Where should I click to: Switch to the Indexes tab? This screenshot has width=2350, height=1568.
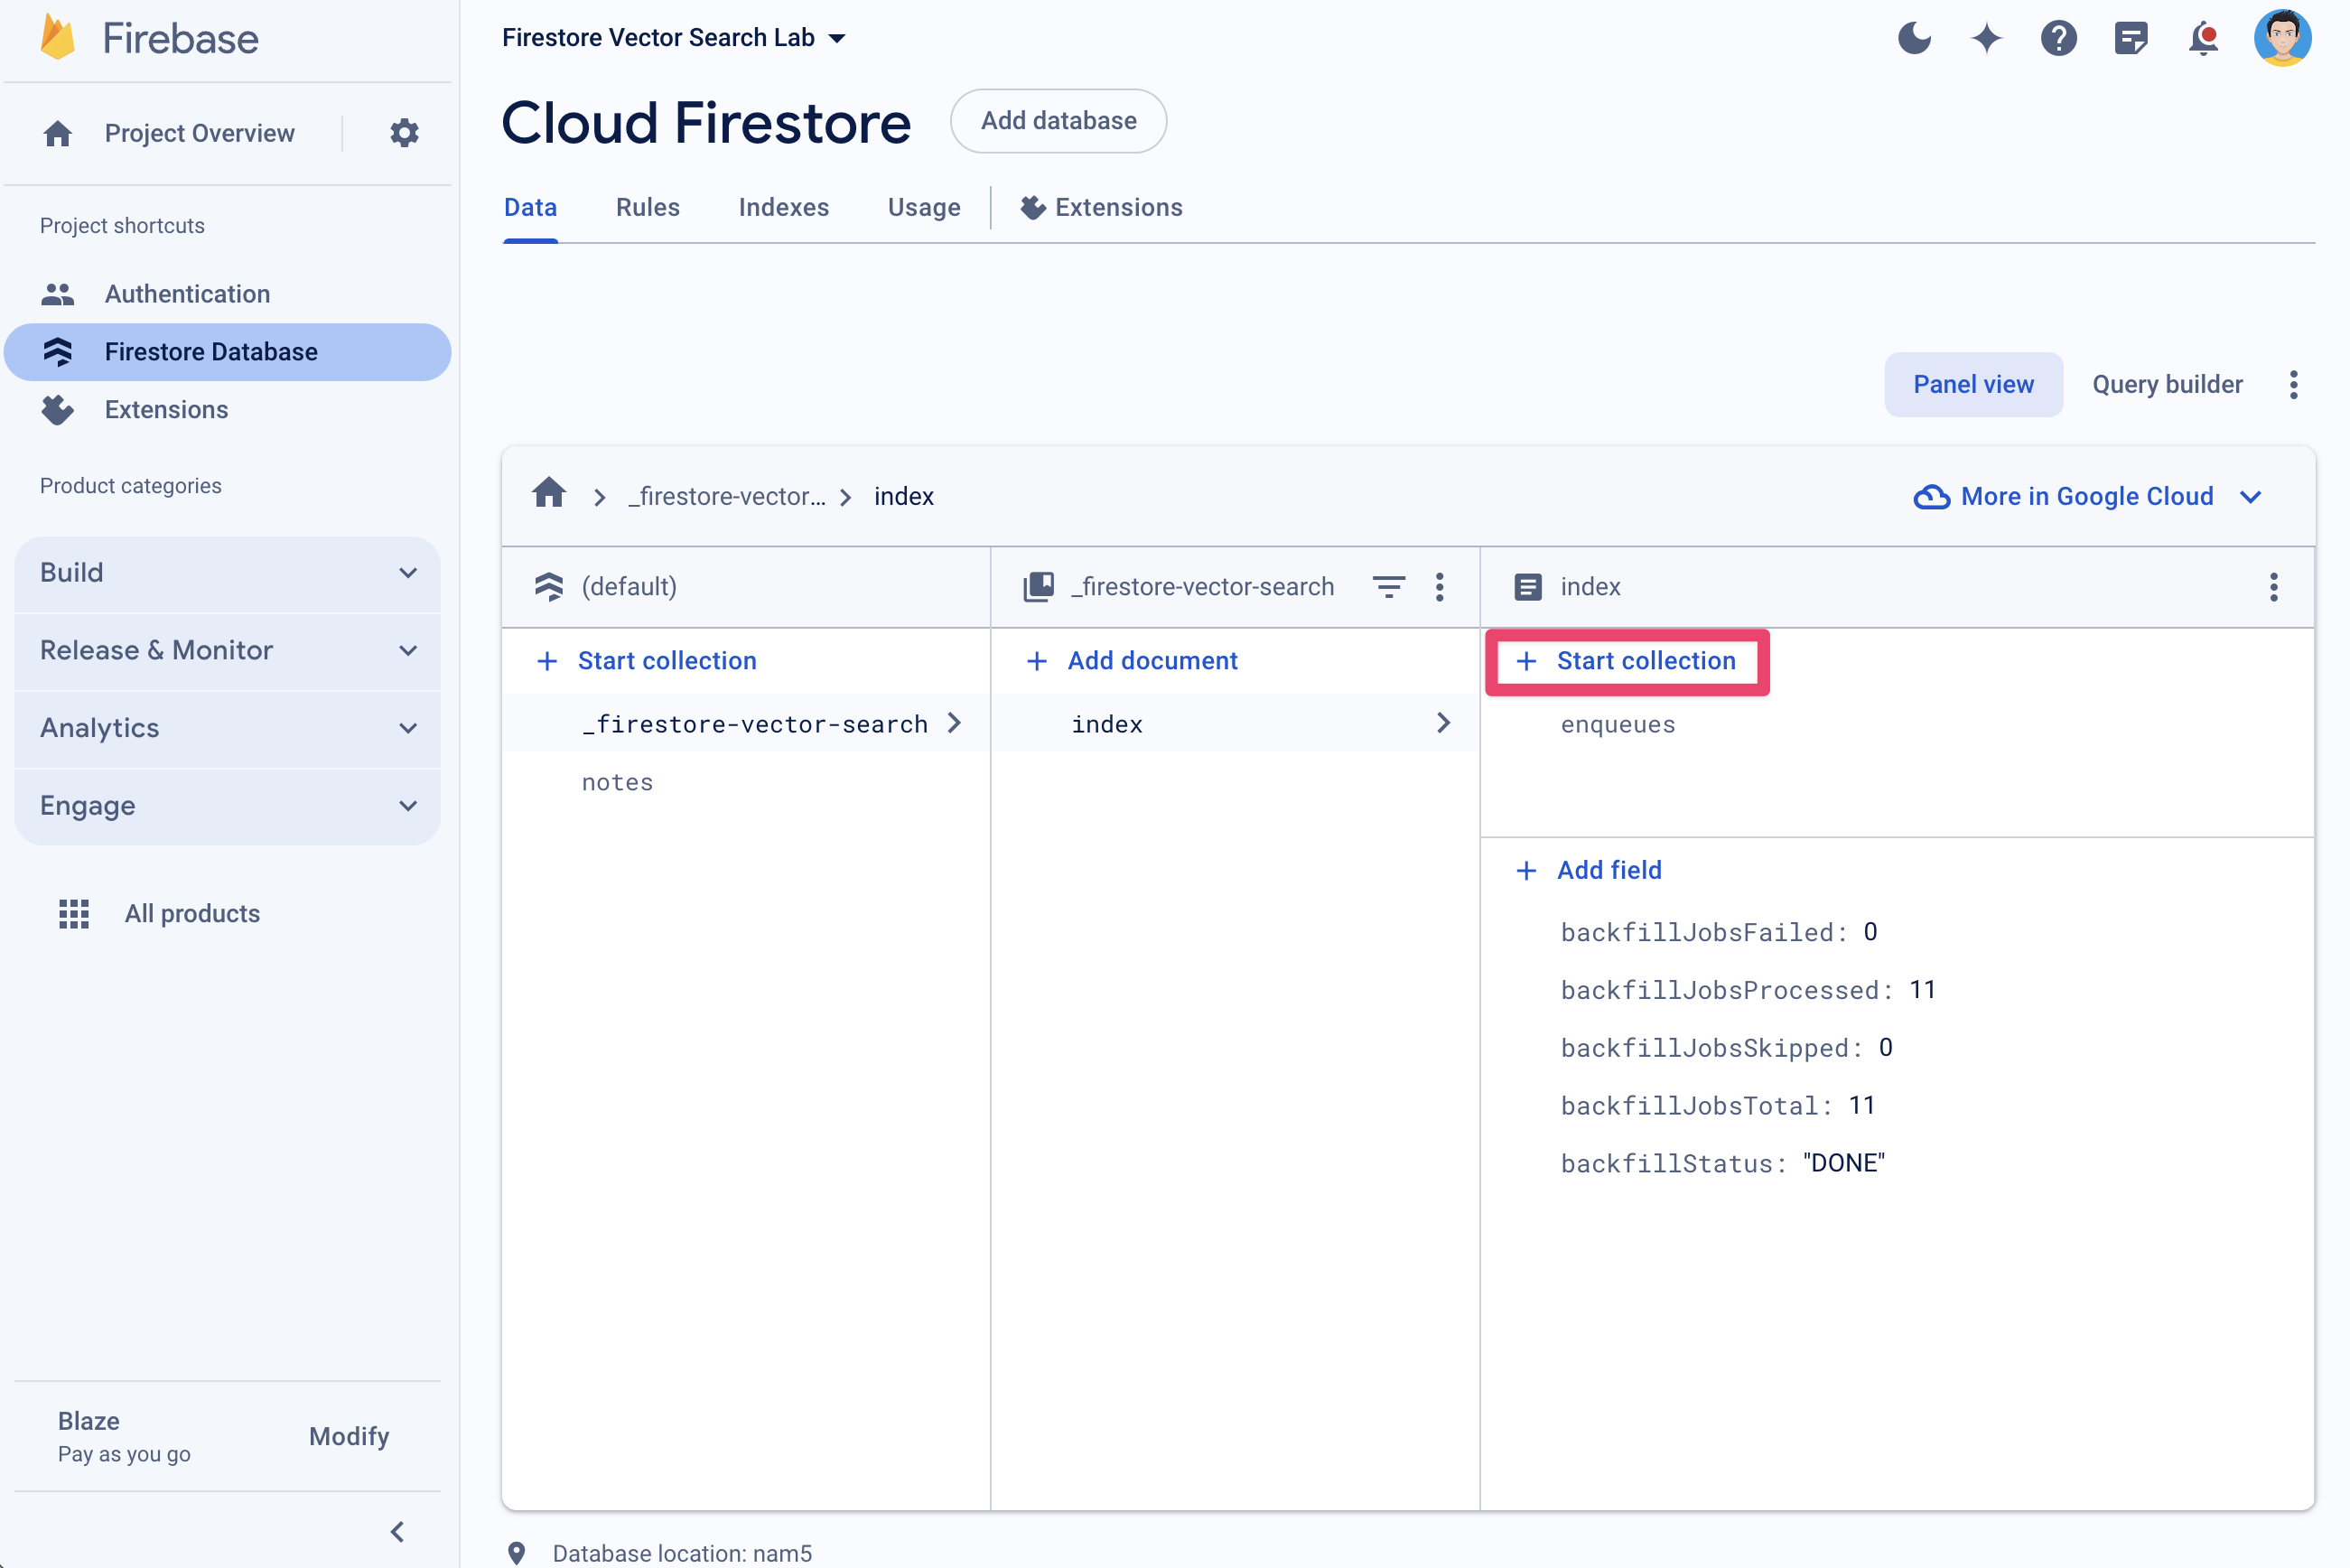click(x=784, y=207)
